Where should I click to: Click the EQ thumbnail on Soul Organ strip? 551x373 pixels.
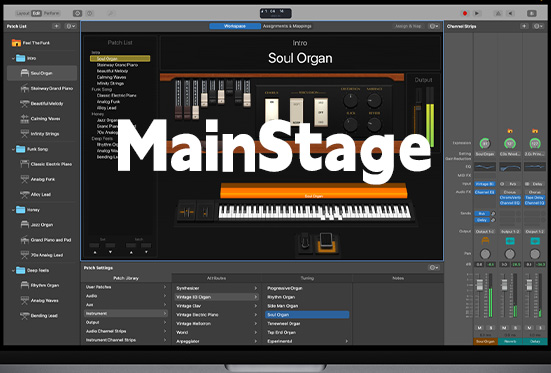485,167
